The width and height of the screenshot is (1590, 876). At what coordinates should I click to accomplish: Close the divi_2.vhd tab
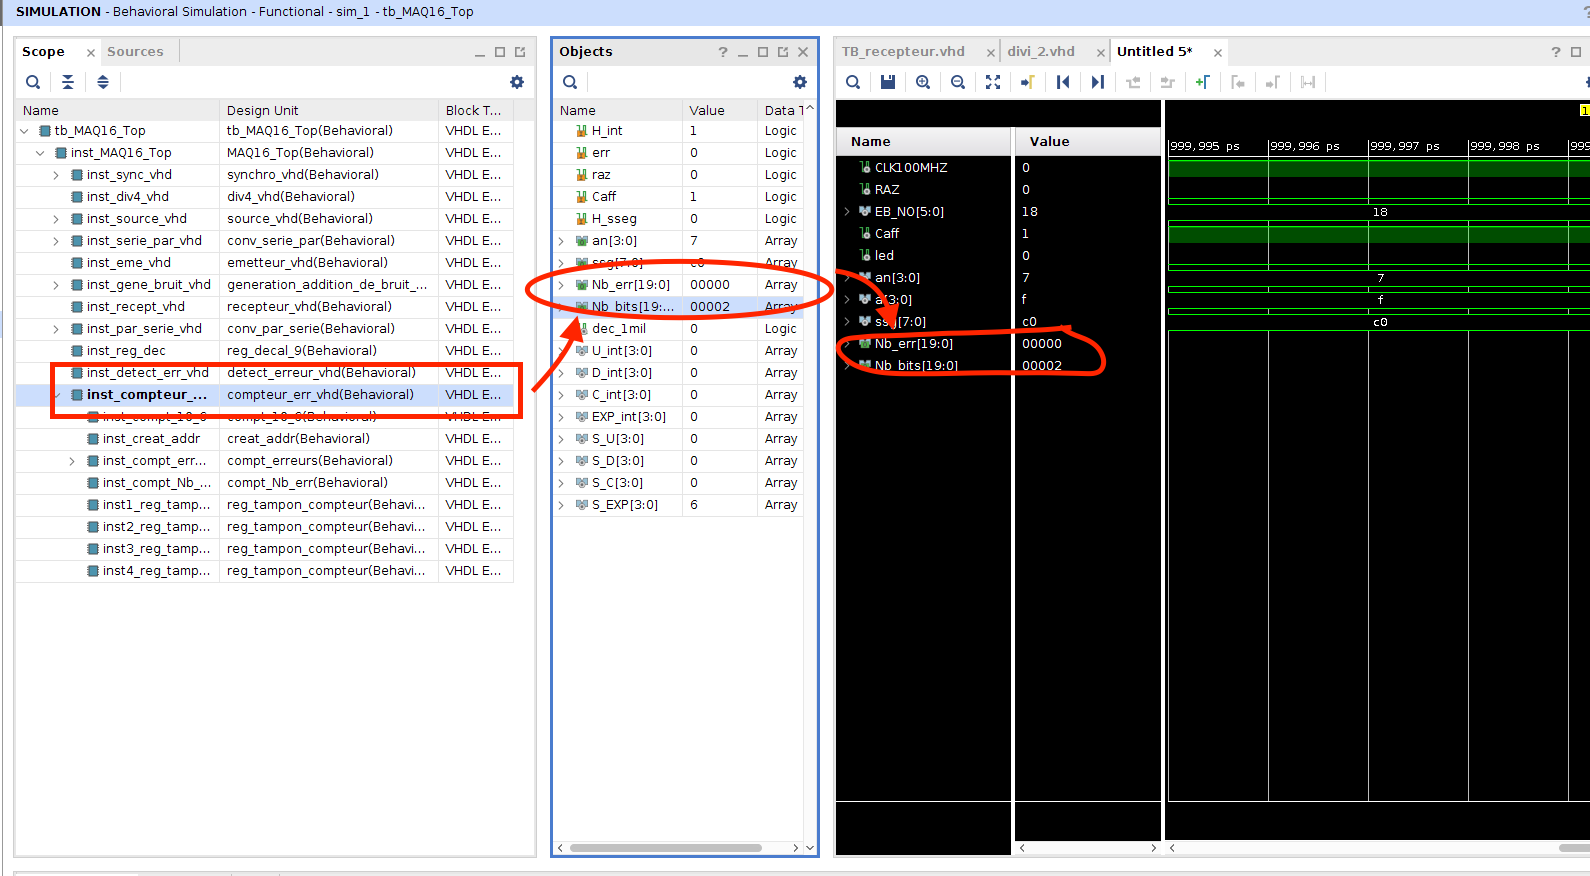[1101, 53]
